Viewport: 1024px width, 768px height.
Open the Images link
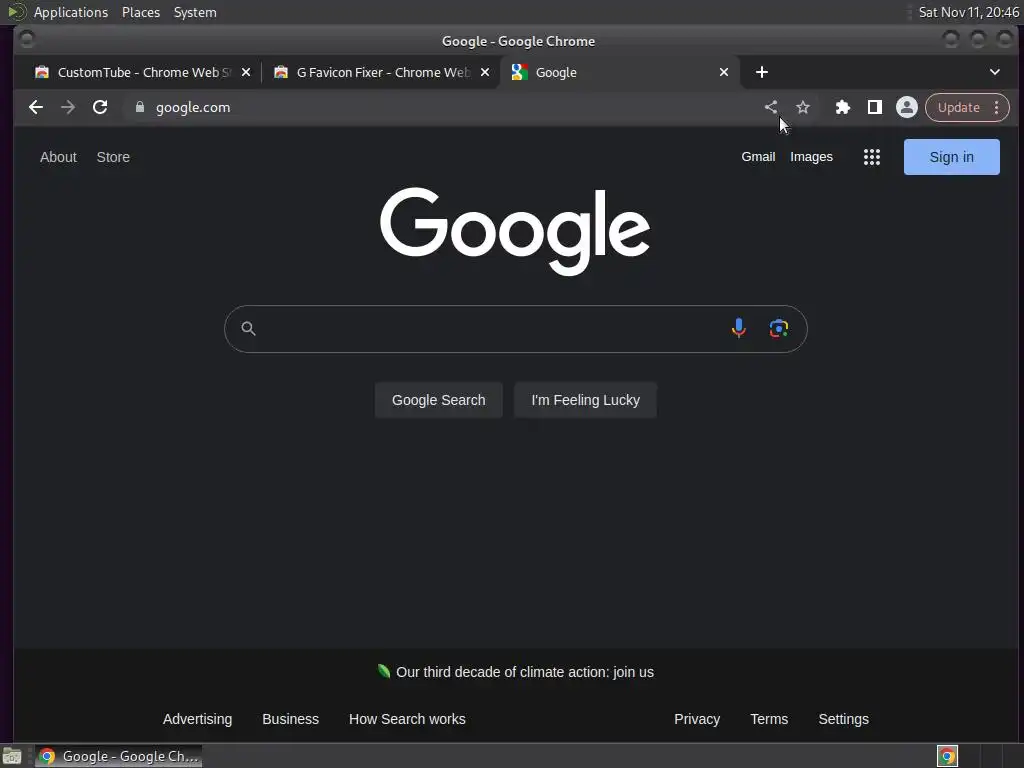811,157
